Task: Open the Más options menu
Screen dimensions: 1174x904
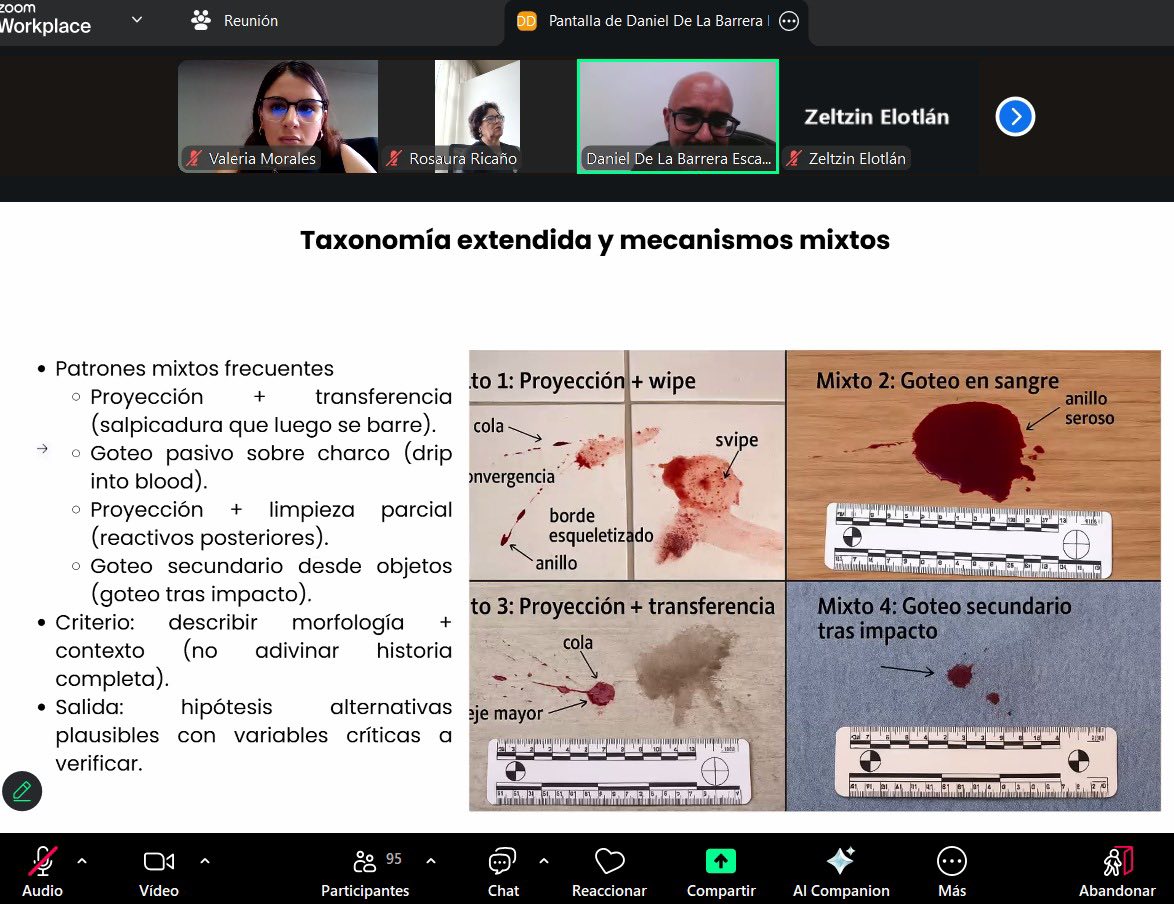Action: [x=951, y=870]
